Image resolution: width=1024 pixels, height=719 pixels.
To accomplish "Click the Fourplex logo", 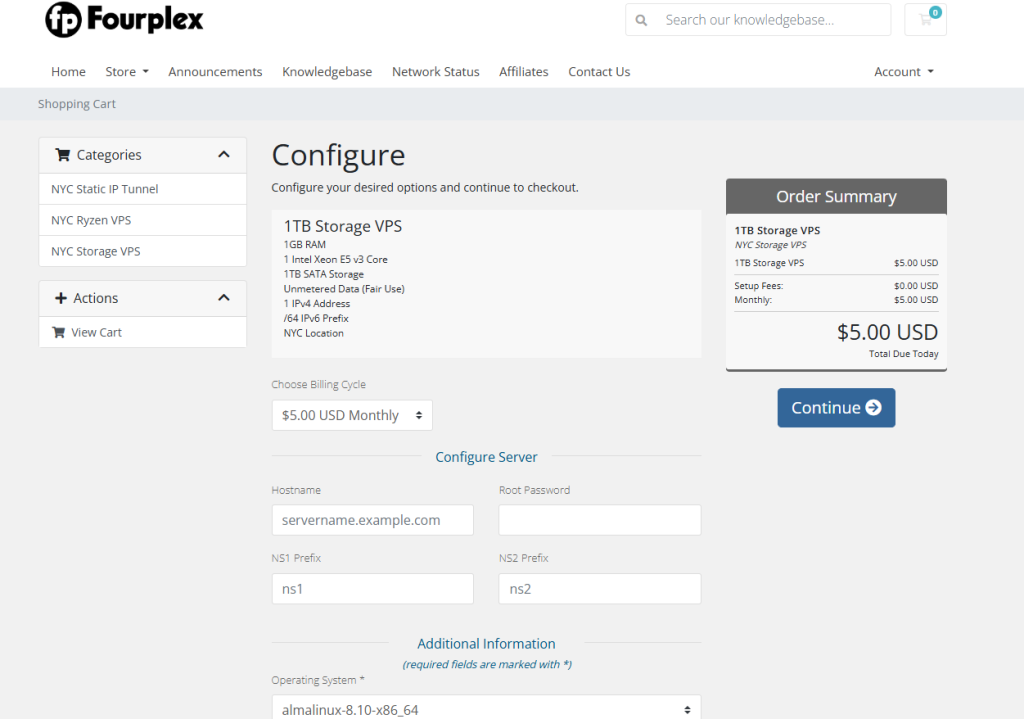I will 124,20.
